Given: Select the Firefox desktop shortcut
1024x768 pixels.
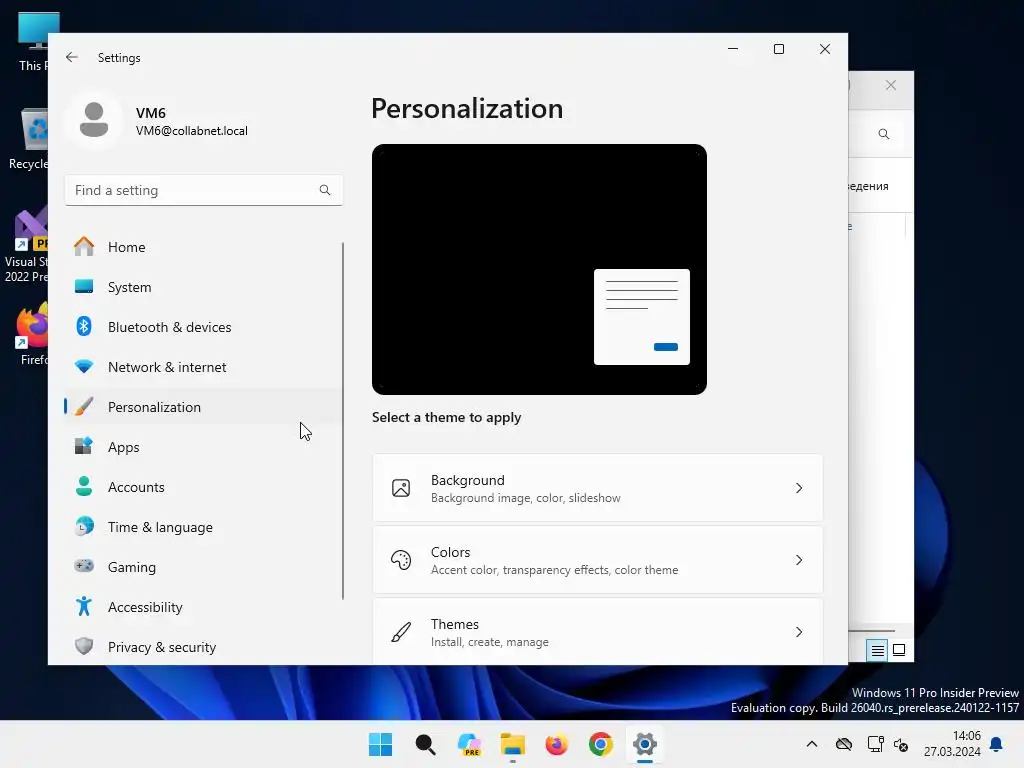Looking at the screenshot, I should click(31, 334).
